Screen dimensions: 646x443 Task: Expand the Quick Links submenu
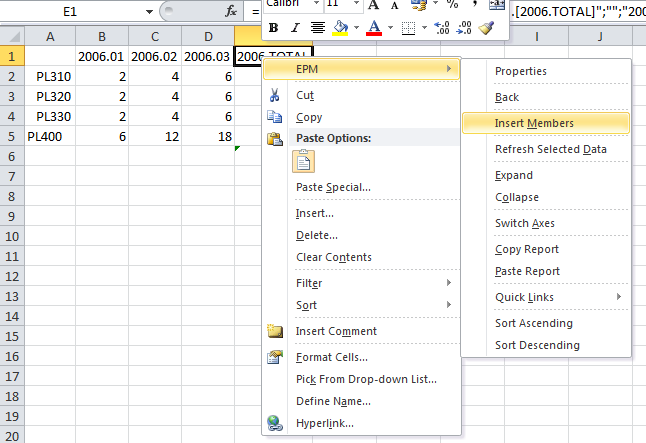(x=546, y=297)
